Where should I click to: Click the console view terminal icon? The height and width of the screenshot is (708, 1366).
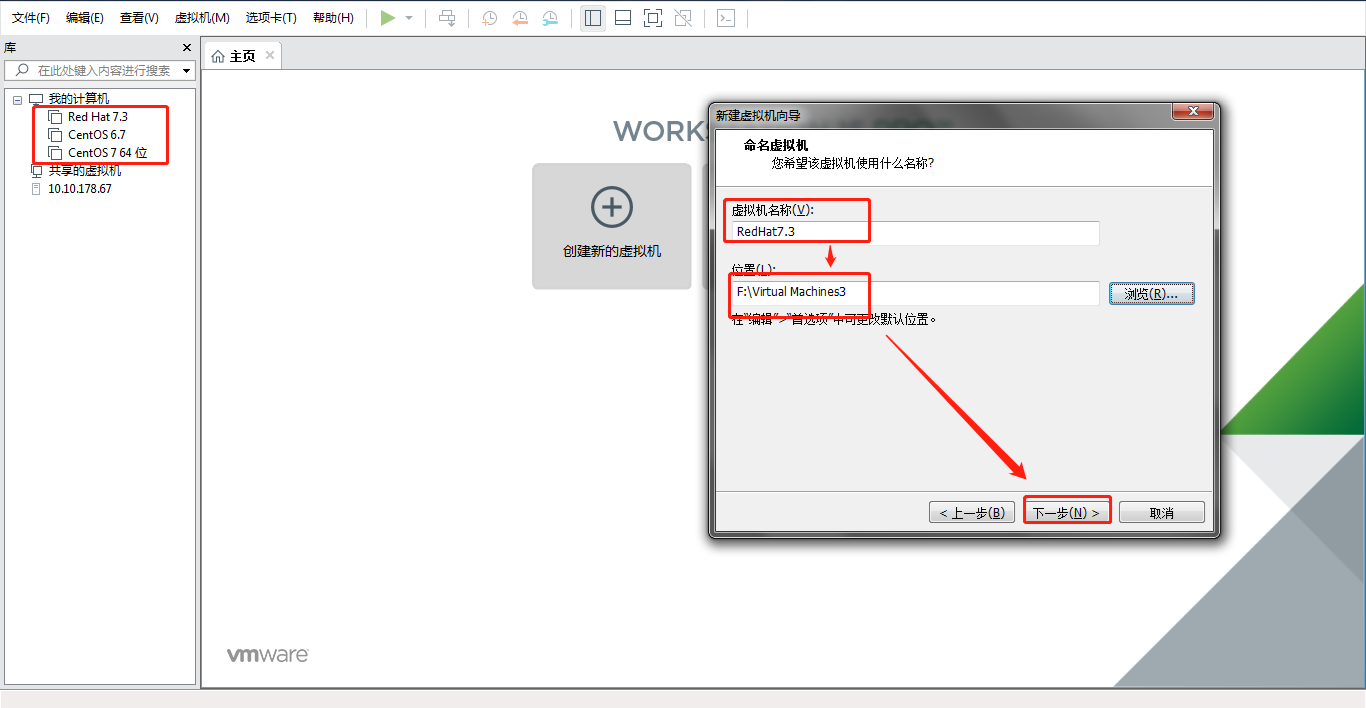726,18
